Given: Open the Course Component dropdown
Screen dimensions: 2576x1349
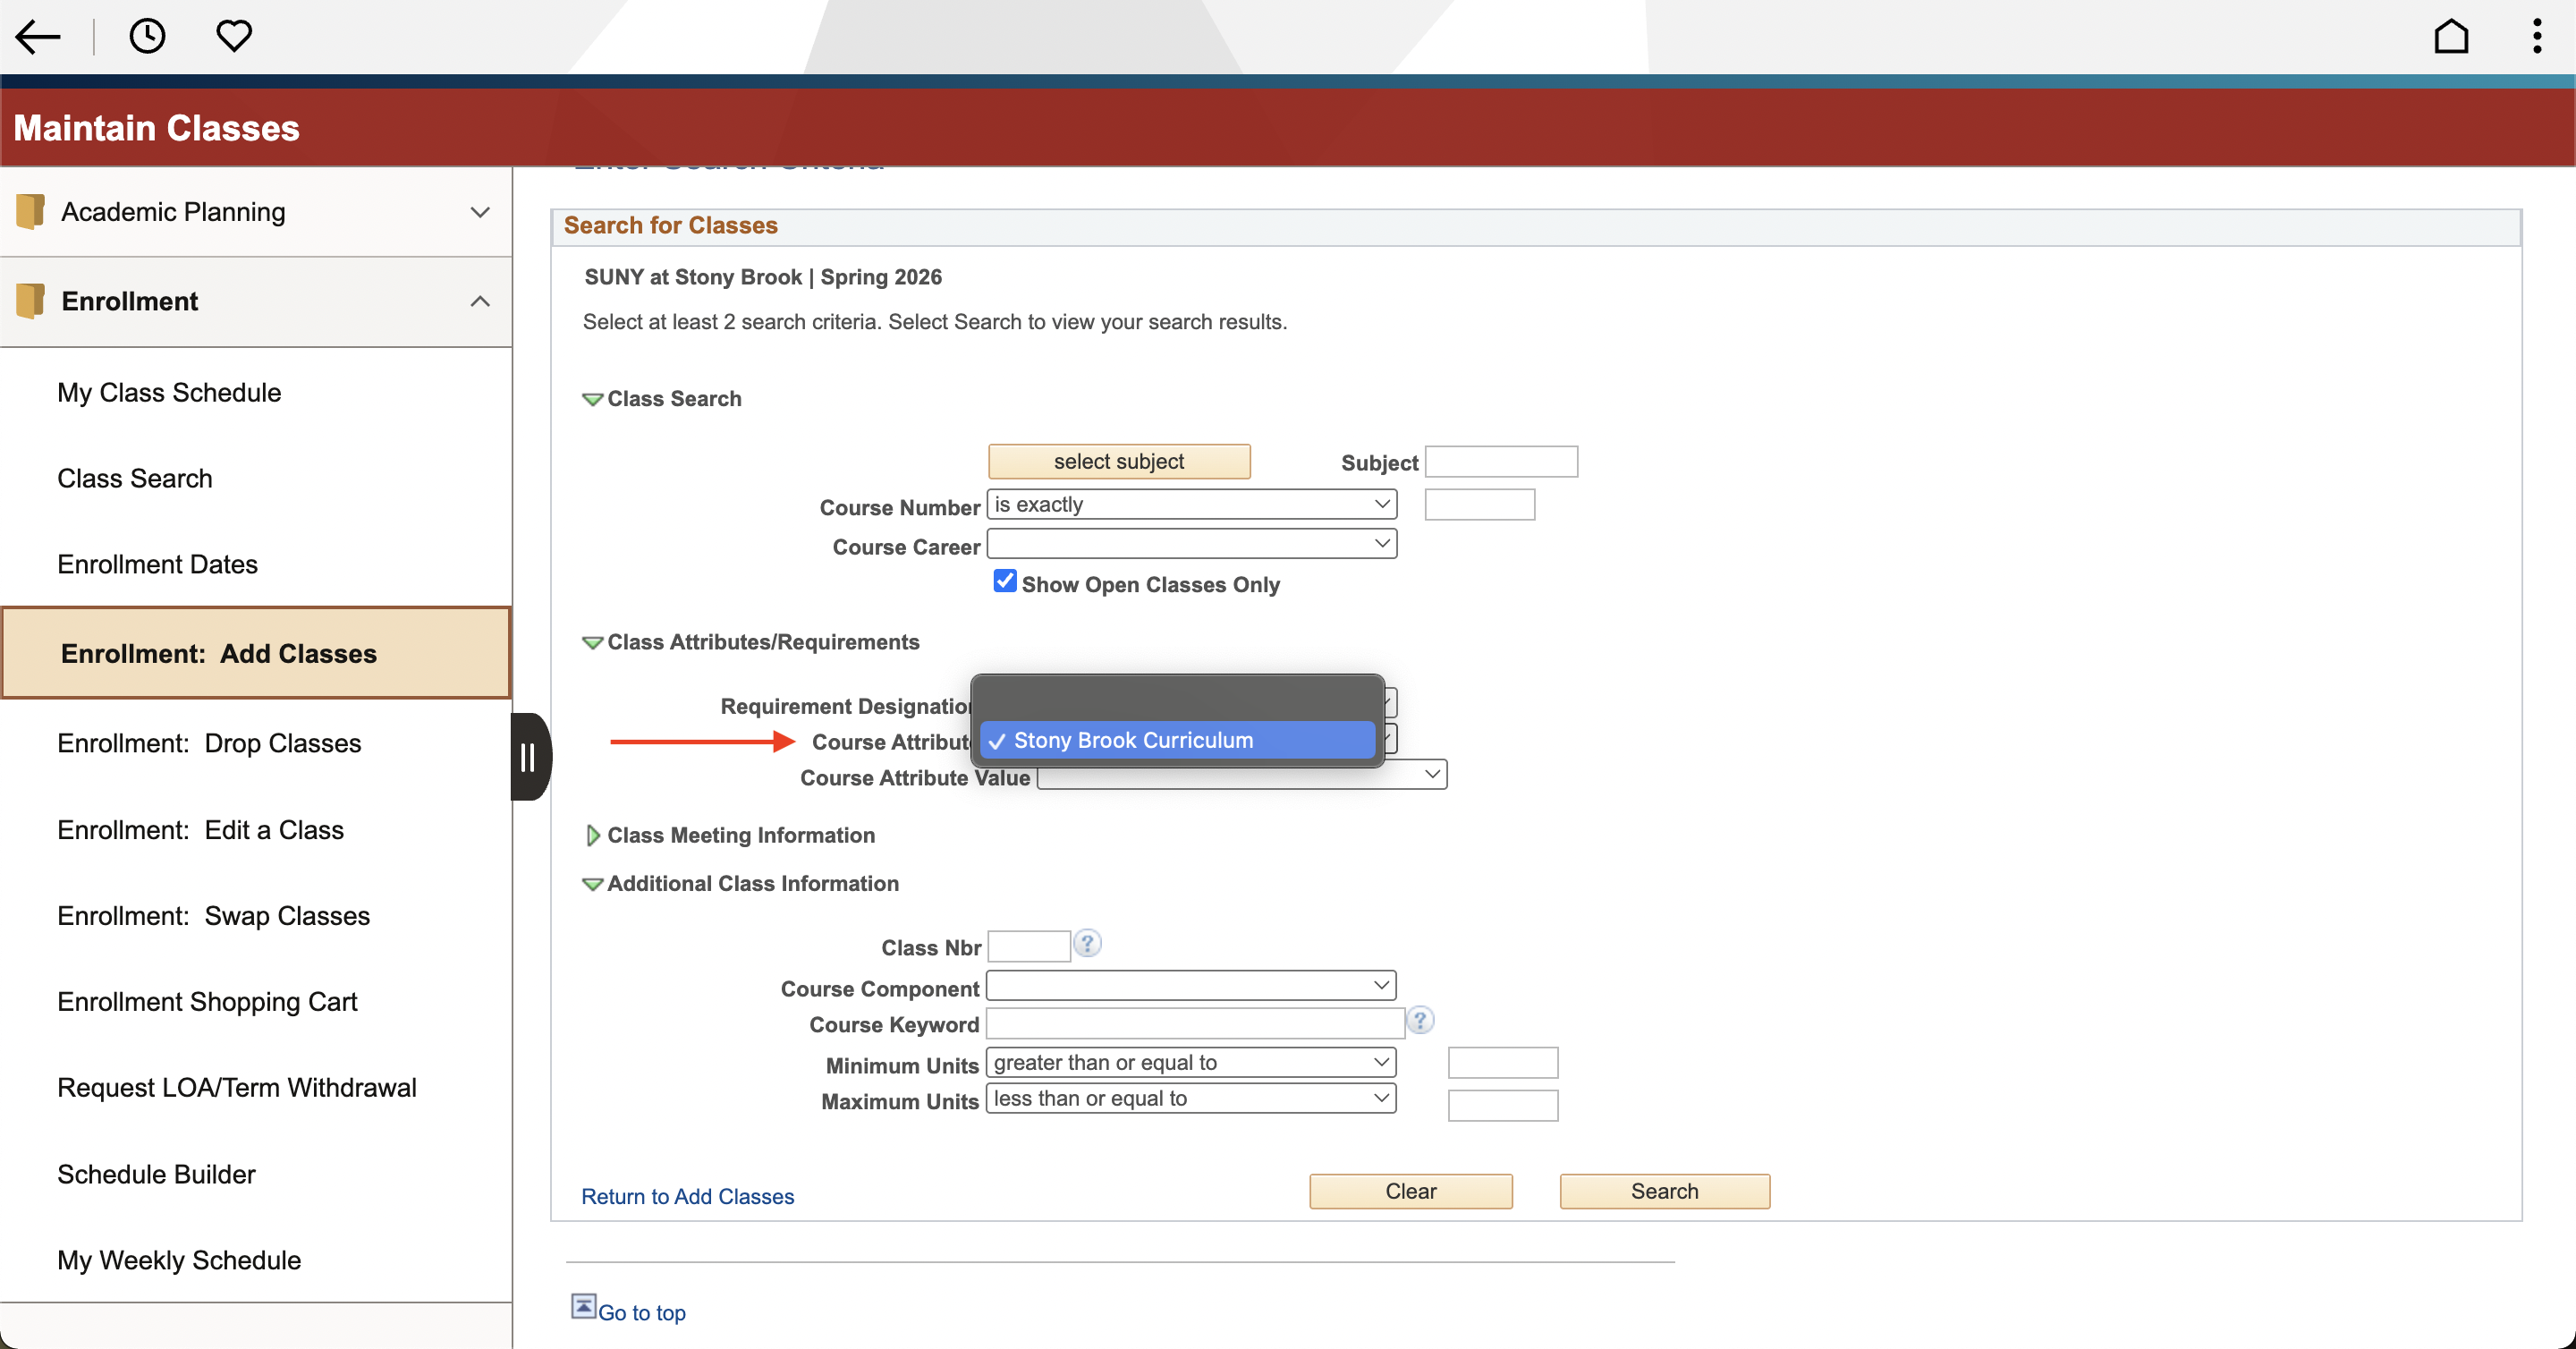Looking at the screenshot, I should [1190, 985].
